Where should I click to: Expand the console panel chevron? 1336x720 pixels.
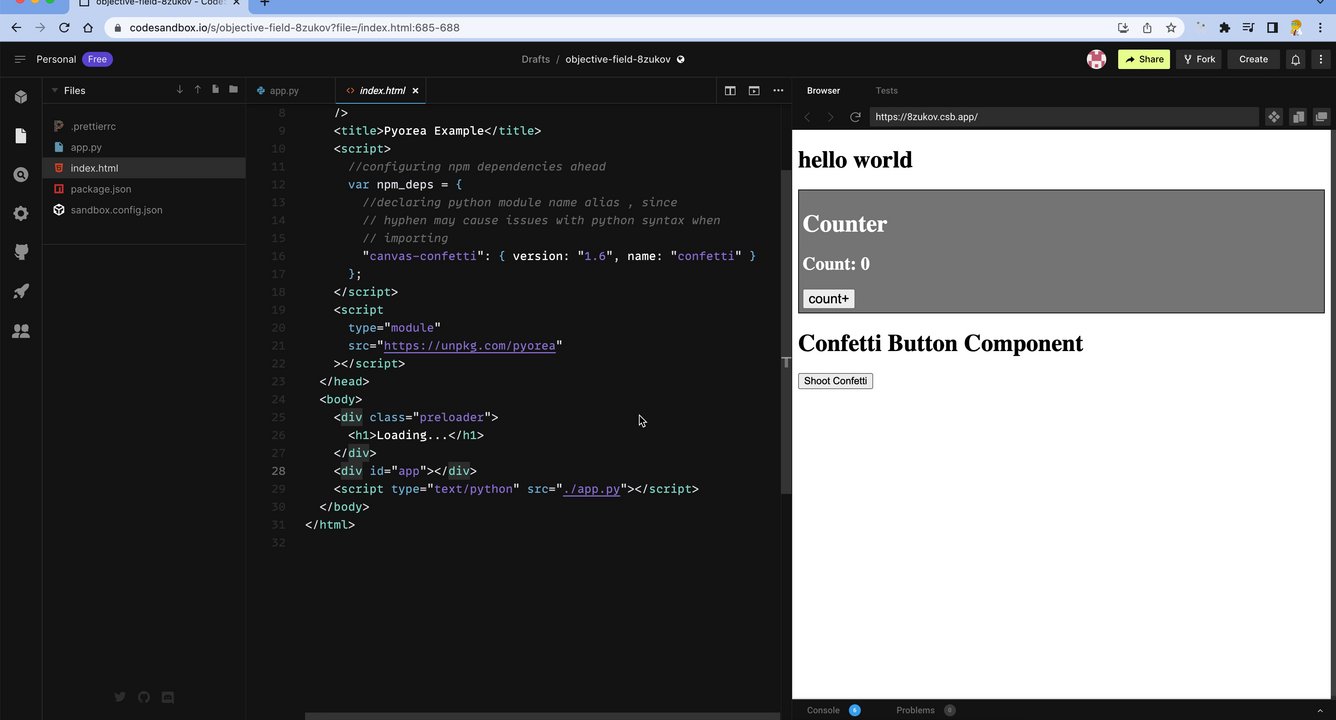pyautogui.click(x=1319, y=710)
